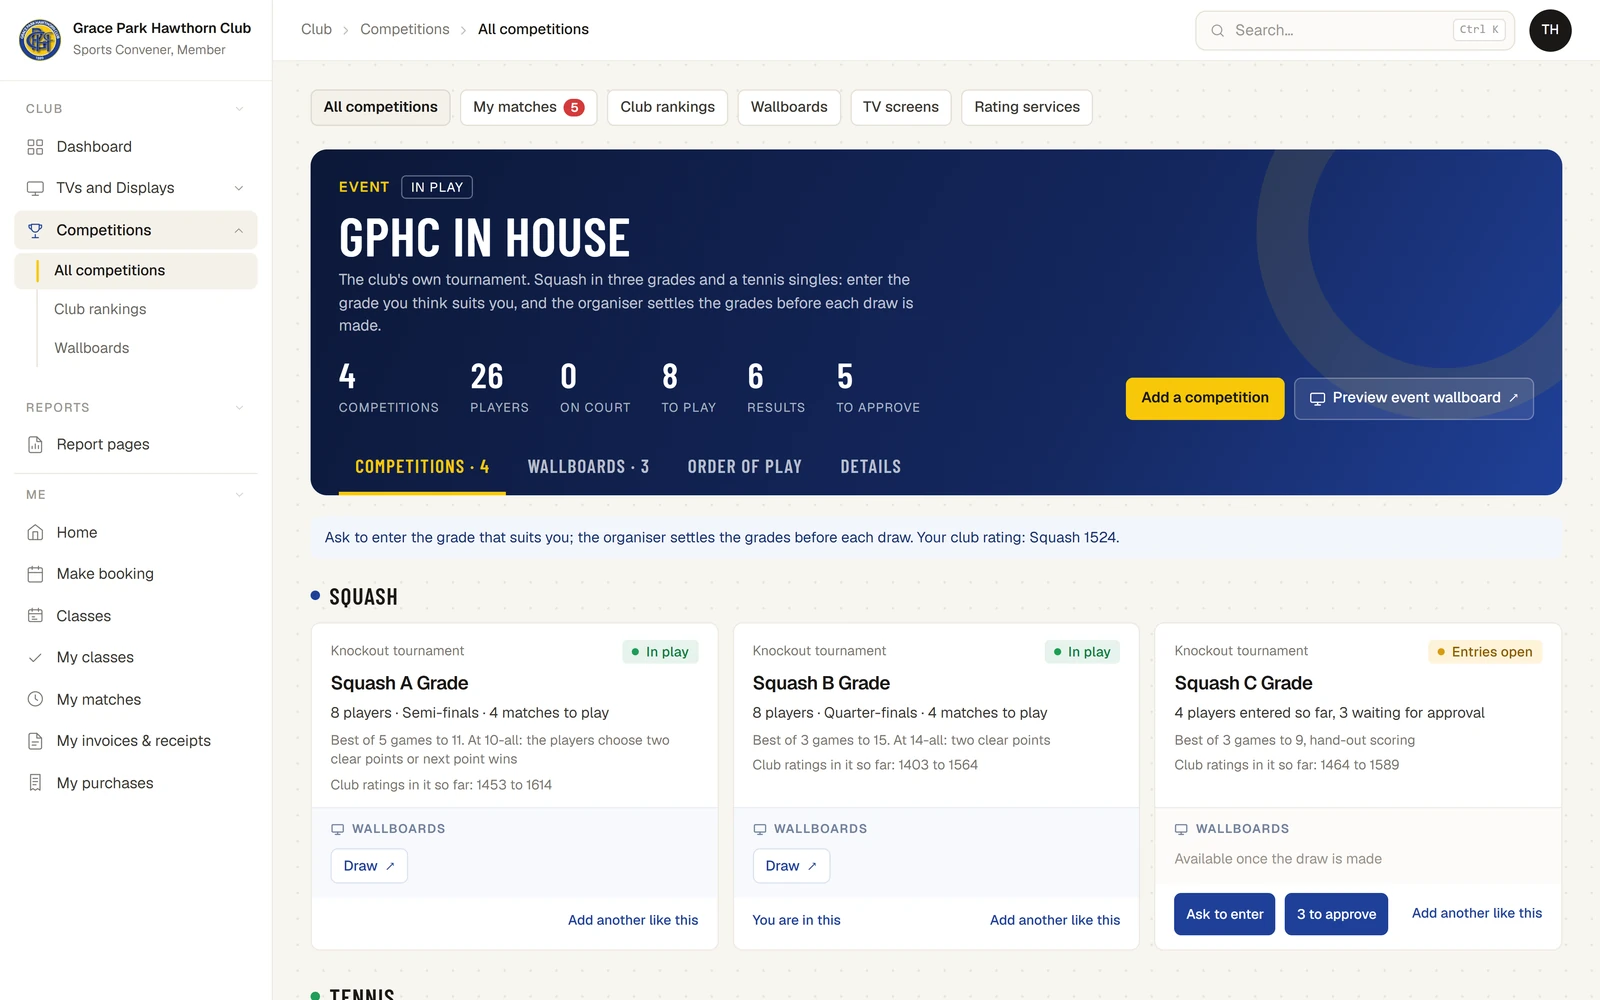This screenshot has height=1000, width=1600.
Task: Open the TVs and Displays section
Action: 136,188
